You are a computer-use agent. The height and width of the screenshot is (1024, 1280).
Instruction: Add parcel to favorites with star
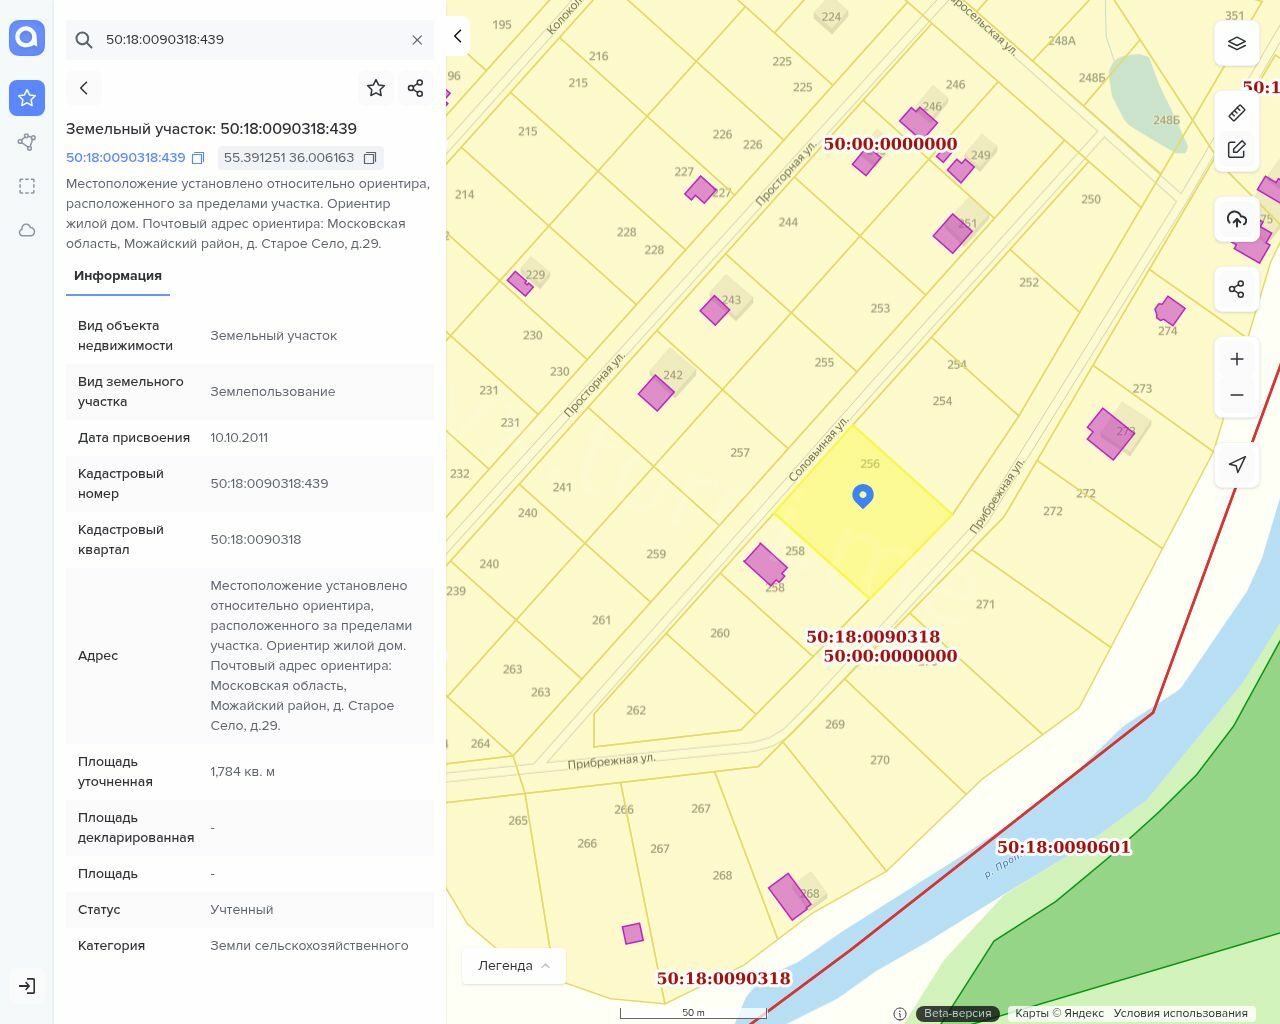pyautogui.click(x=376, y=88)
